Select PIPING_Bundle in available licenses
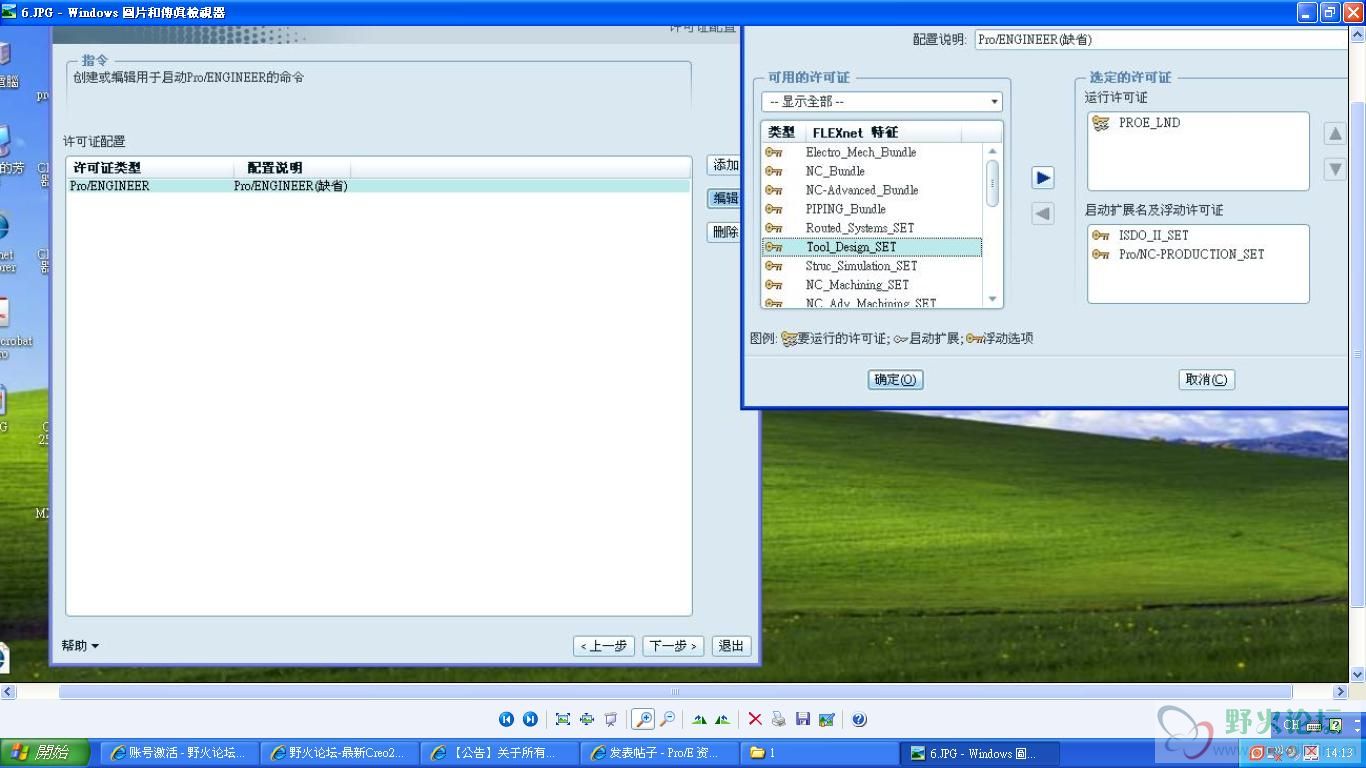Viewport: 1366px width, 768px height. 871,209
